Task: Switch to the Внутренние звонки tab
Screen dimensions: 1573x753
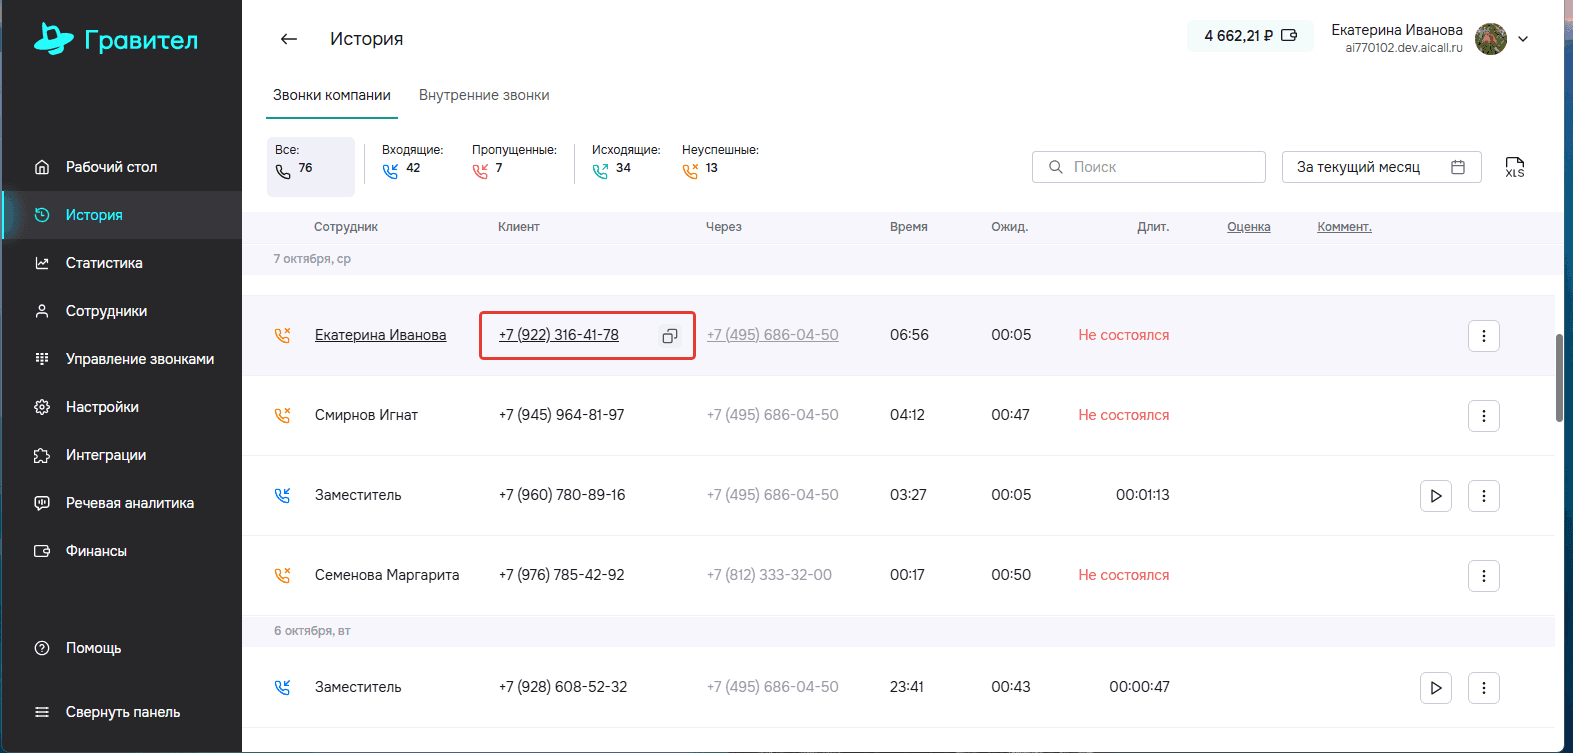Action: pyautogui.click(x=484, y=95)
